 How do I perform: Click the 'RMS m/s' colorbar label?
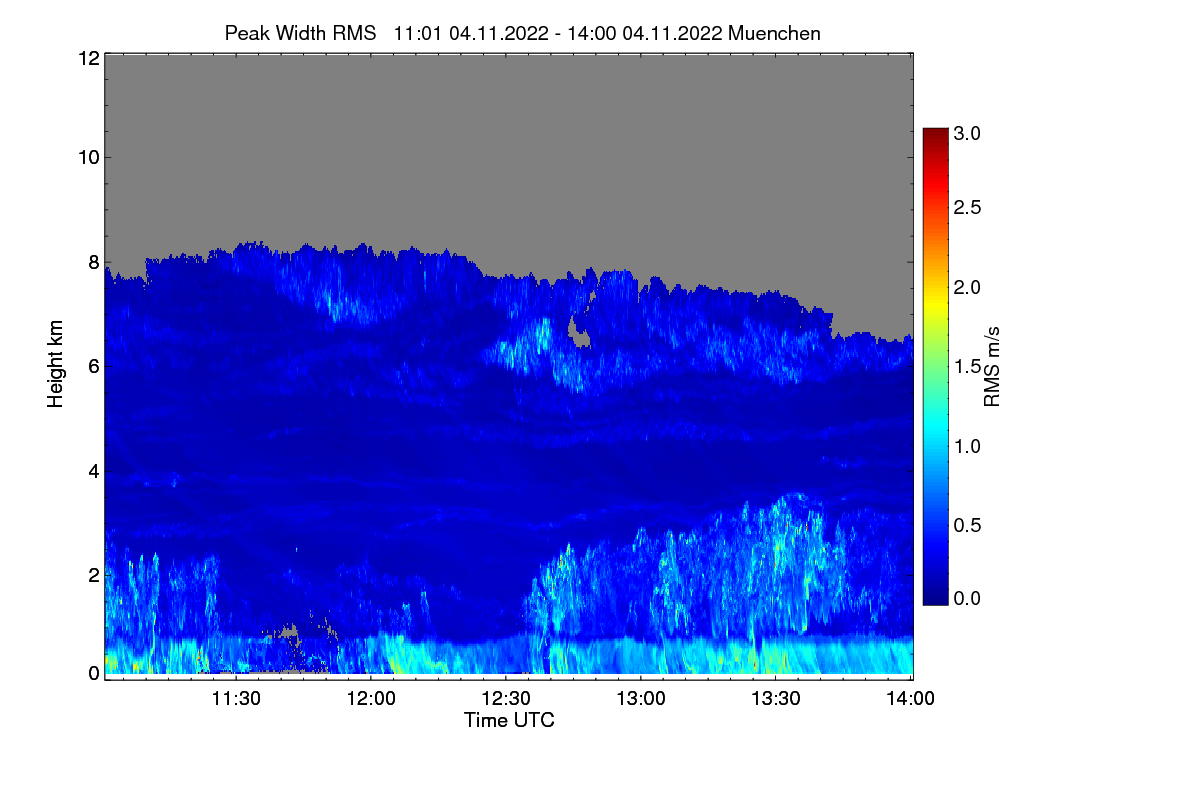(x=992, y=365)
